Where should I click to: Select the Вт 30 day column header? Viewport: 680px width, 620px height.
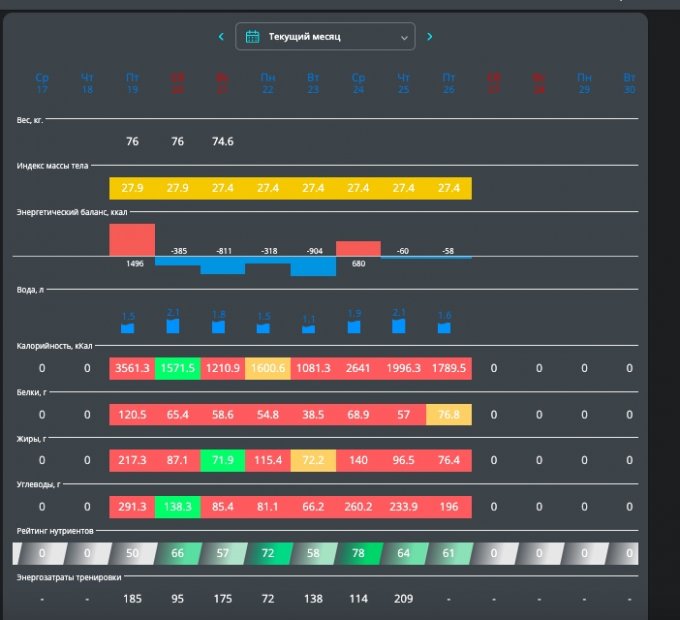(629, 83)
